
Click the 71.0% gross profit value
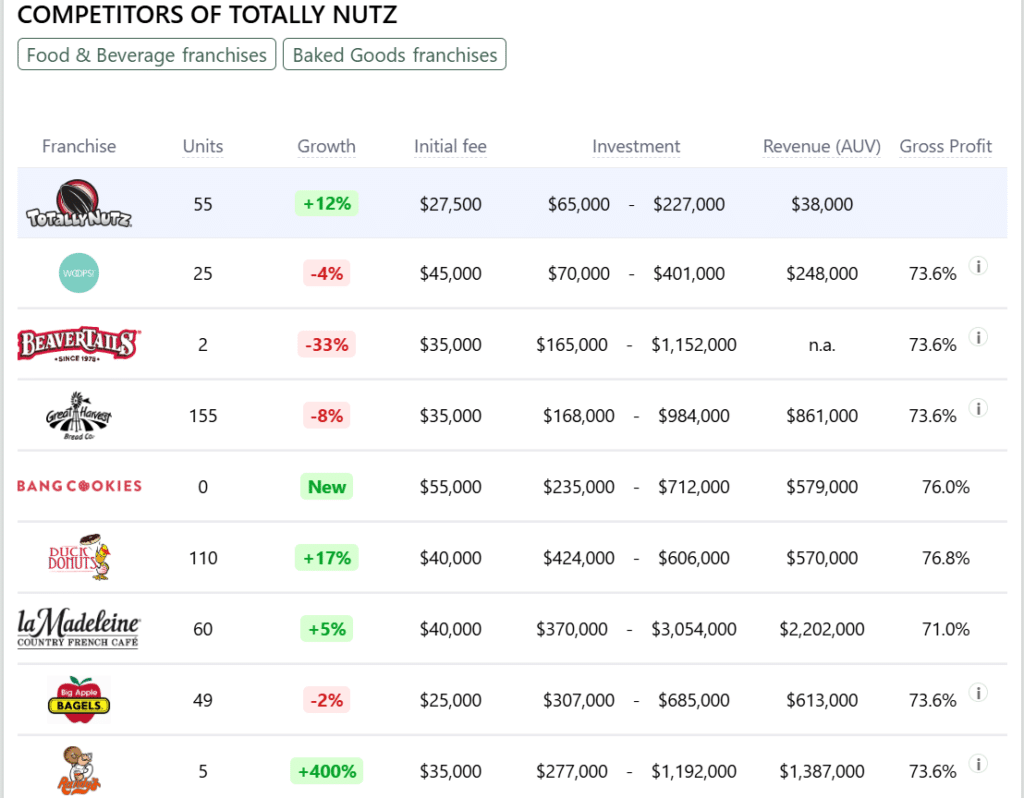click(946, 630)
